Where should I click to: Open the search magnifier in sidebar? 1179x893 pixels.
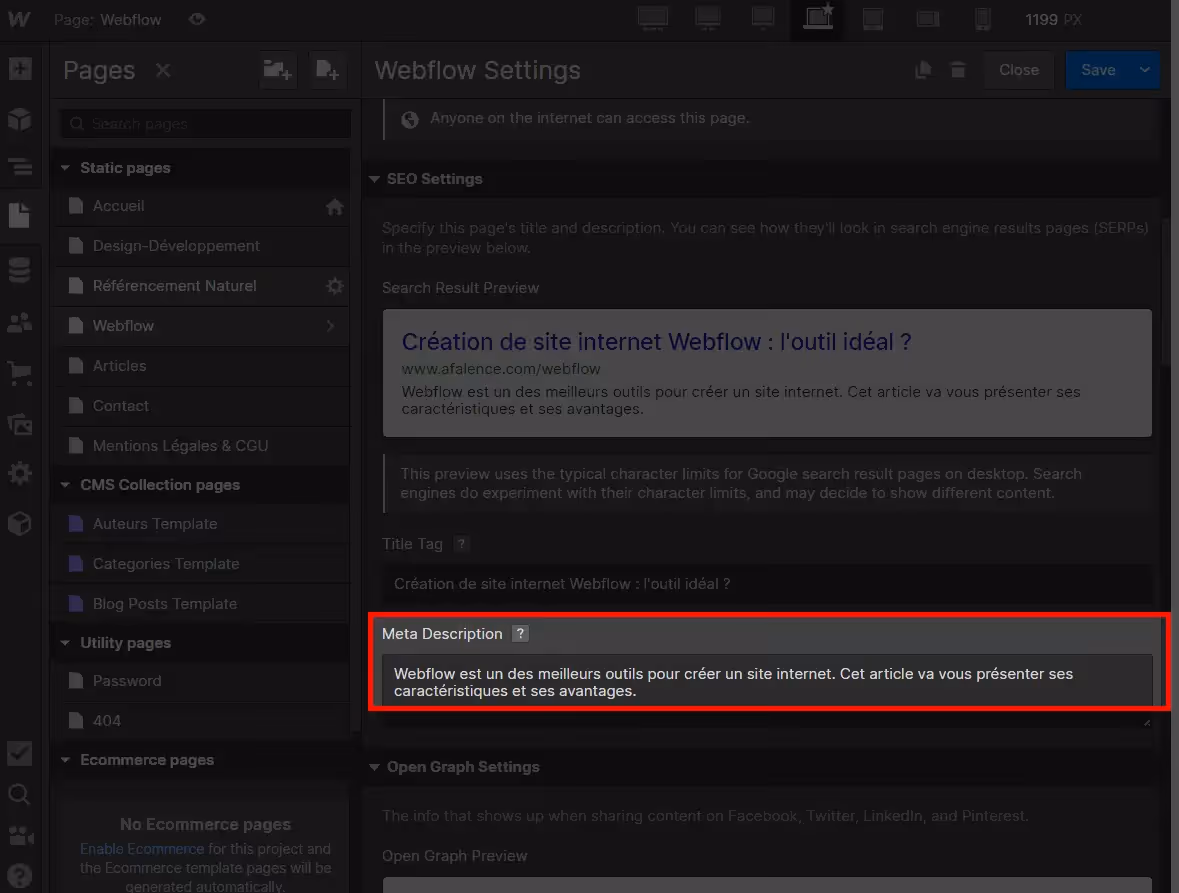click(20, 795)
